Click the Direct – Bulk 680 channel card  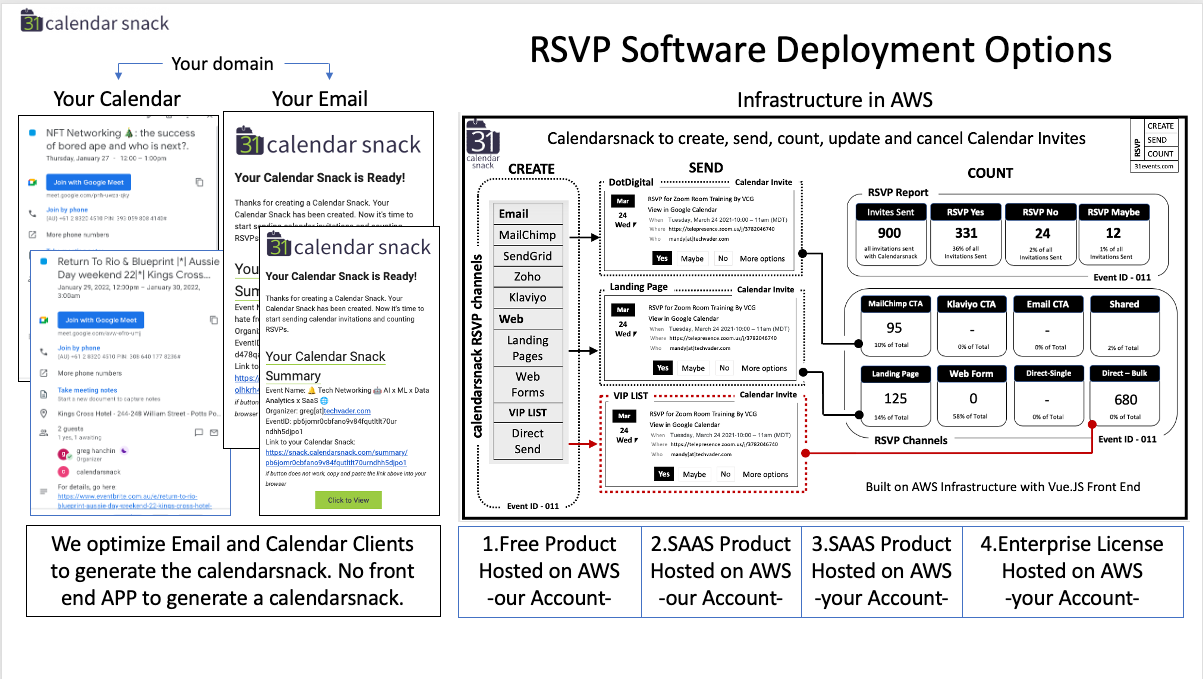1124,396
